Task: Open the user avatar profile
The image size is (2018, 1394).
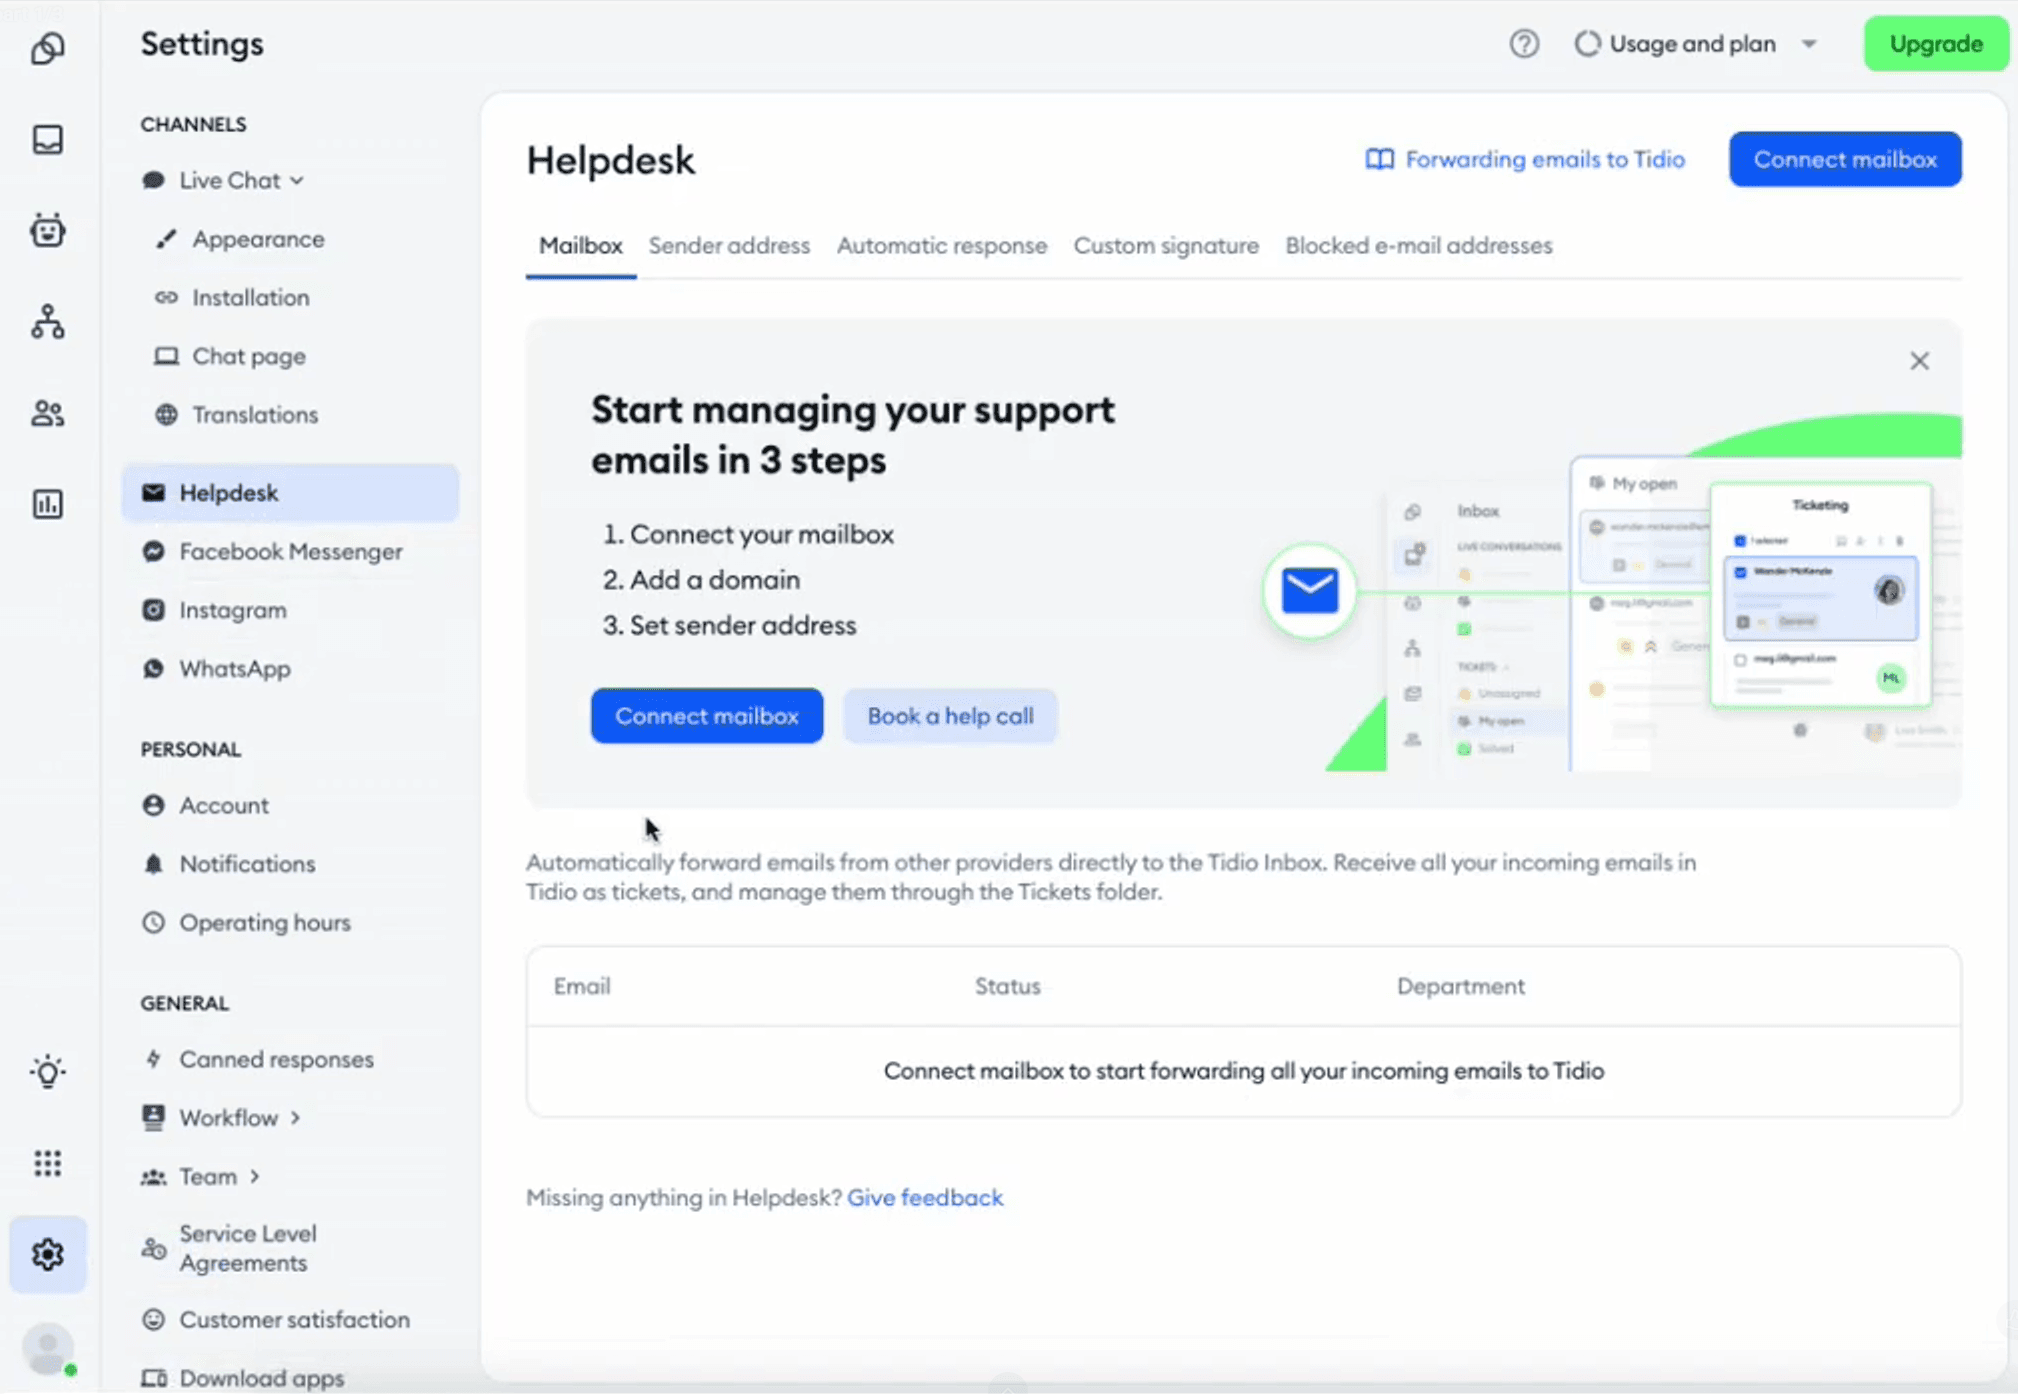Action: pos(47,1348)
